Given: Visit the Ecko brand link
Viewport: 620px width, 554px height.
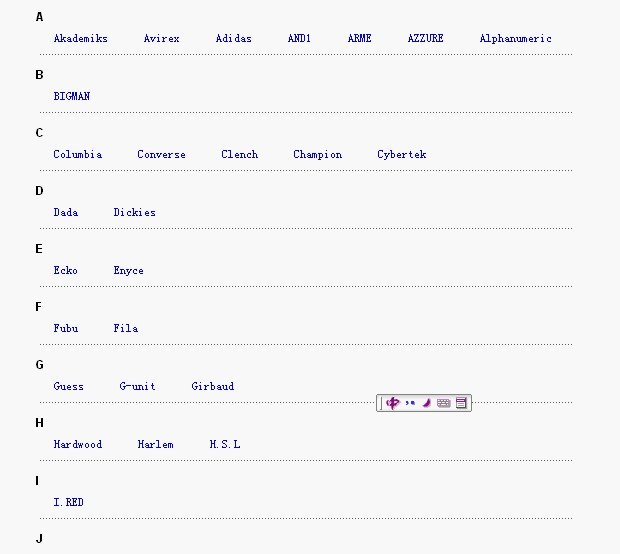Looking at the screenshot, I should (x=65, y=271).
